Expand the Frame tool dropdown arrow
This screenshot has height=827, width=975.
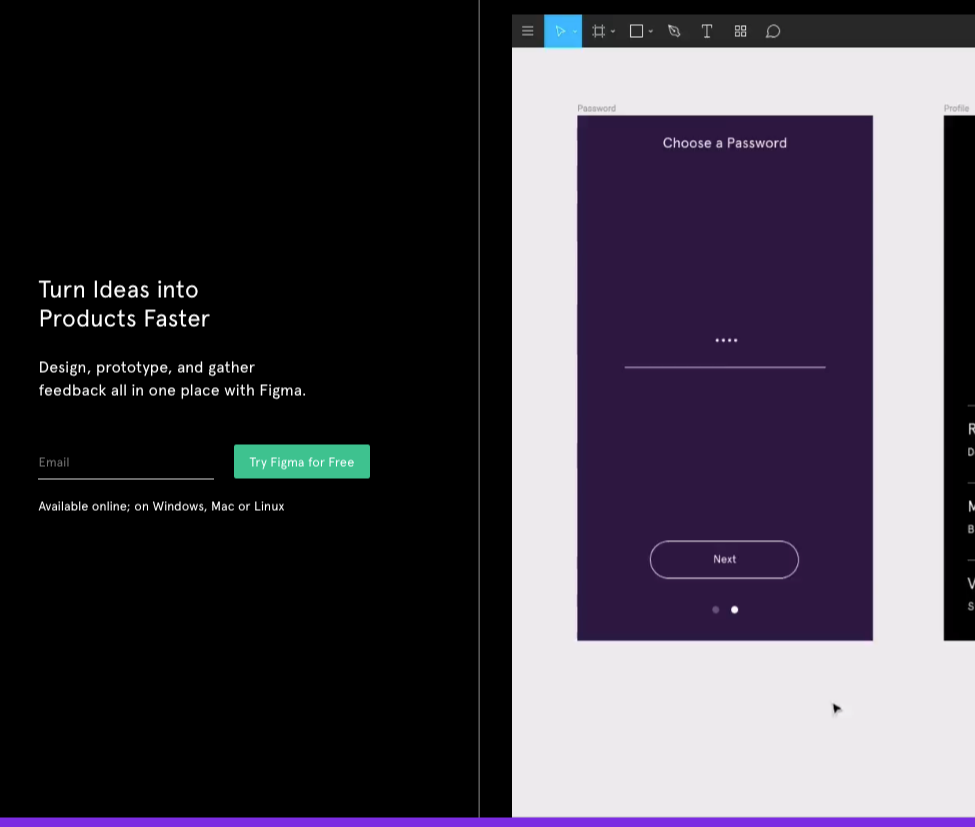(x=613, y=32)
